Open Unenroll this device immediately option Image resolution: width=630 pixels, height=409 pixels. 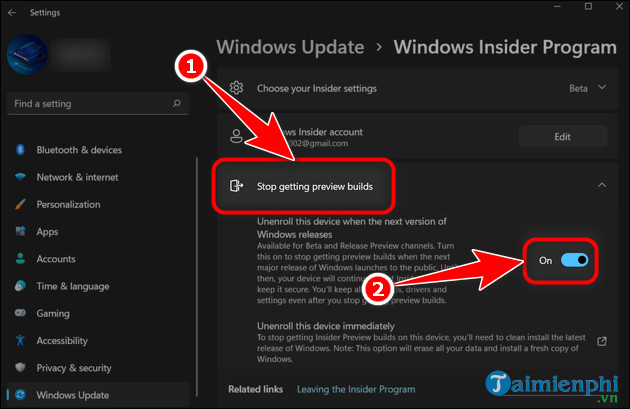(417, 342)
